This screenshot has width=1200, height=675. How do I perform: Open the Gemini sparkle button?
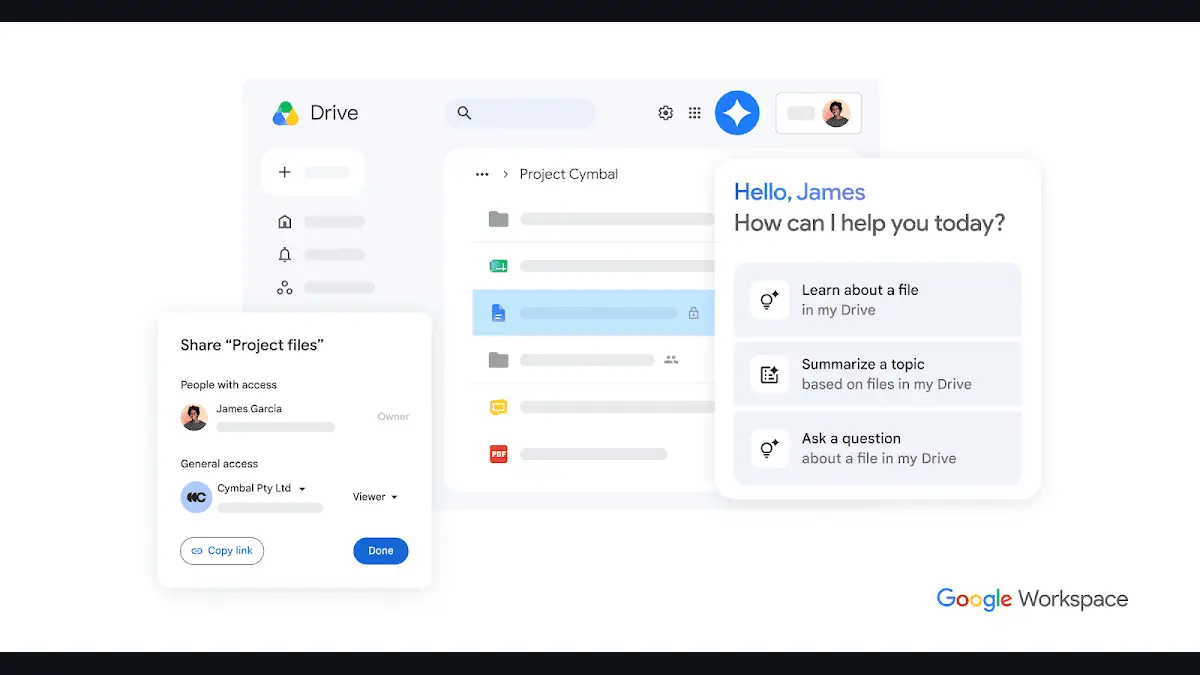click(x=737, y=113)
